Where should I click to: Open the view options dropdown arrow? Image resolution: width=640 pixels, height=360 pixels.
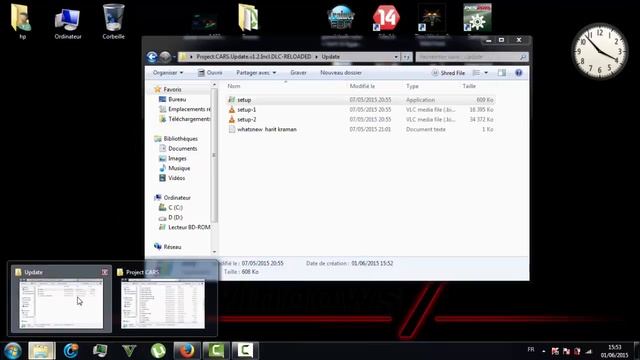486,73
